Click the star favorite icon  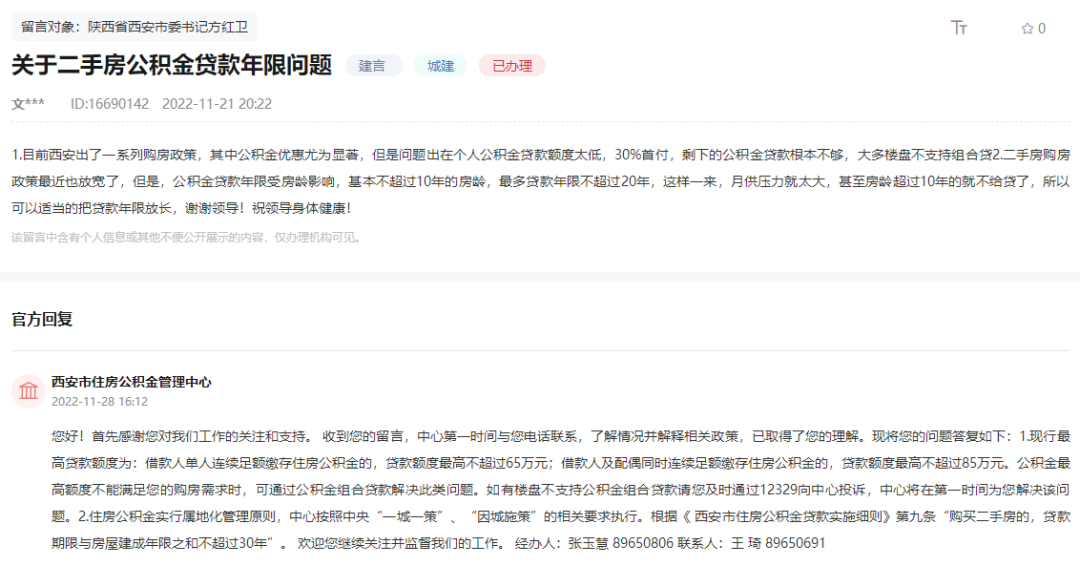coord(1027,28)
